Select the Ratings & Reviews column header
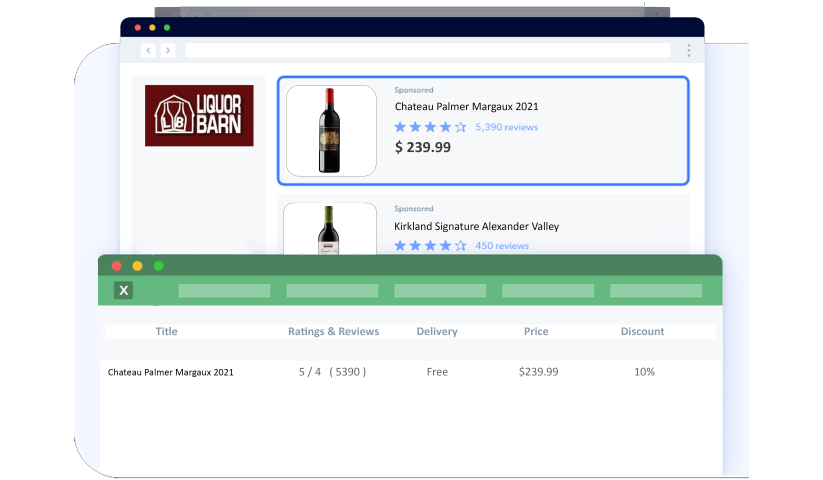 pos(333,332)
